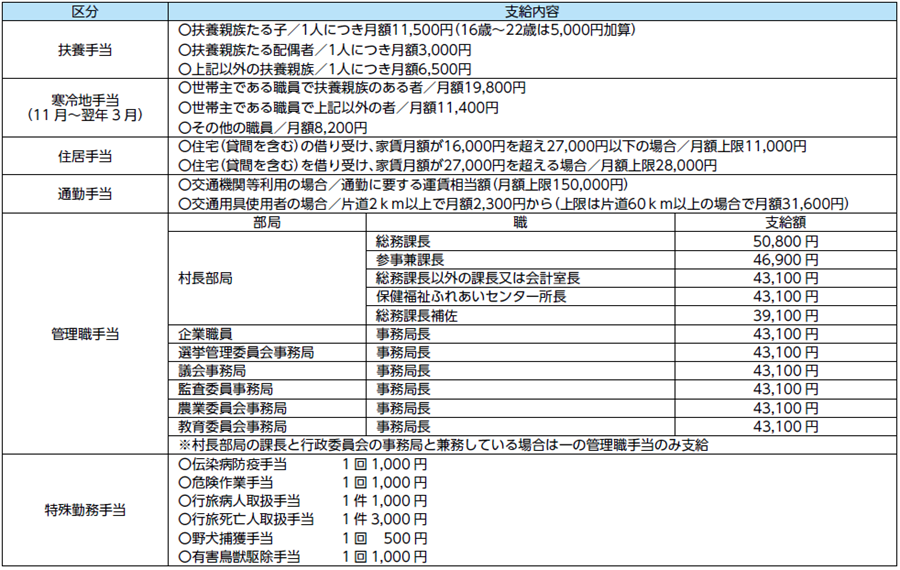The height and width of the screenshot is (570, 900).
Task: Click the 総務課長 position cell
Action: (403, 241)
